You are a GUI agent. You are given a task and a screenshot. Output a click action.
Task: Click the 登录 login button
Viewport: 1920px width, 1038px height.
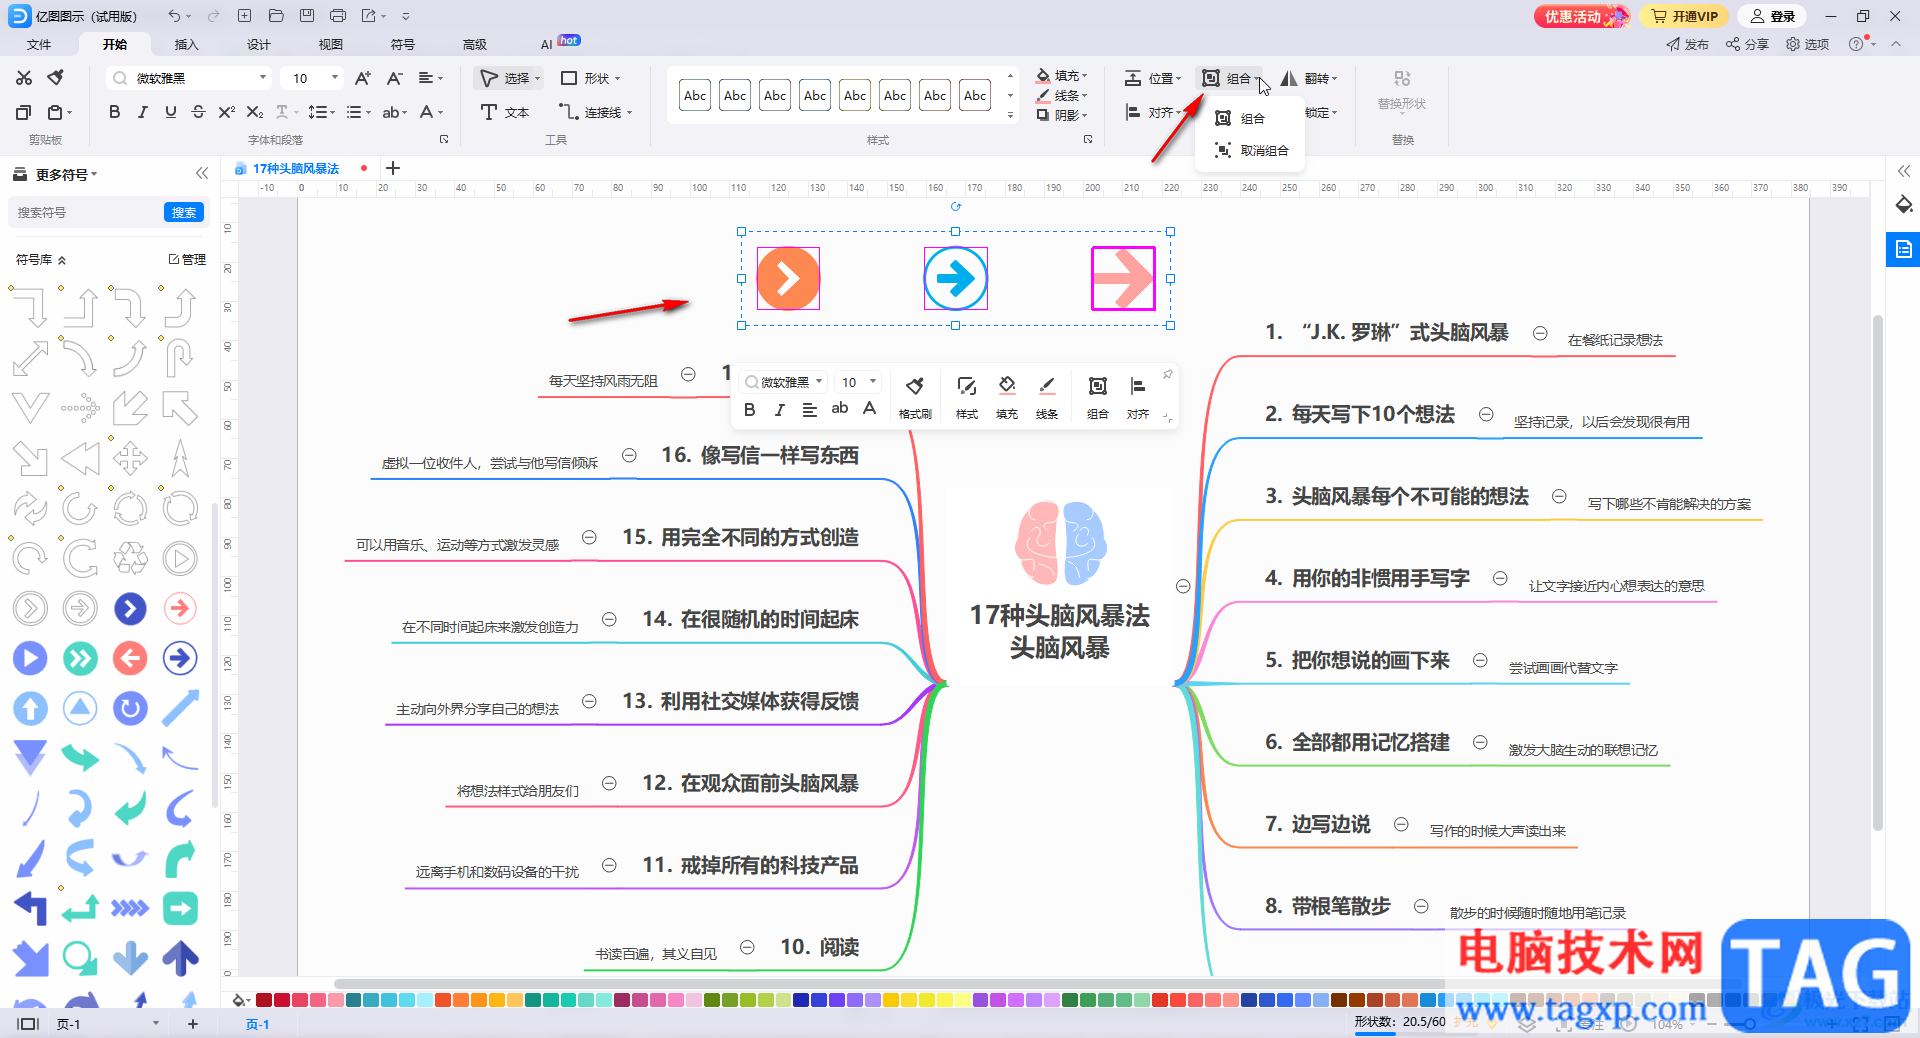pyautogui.click(x=1773, y=16)
